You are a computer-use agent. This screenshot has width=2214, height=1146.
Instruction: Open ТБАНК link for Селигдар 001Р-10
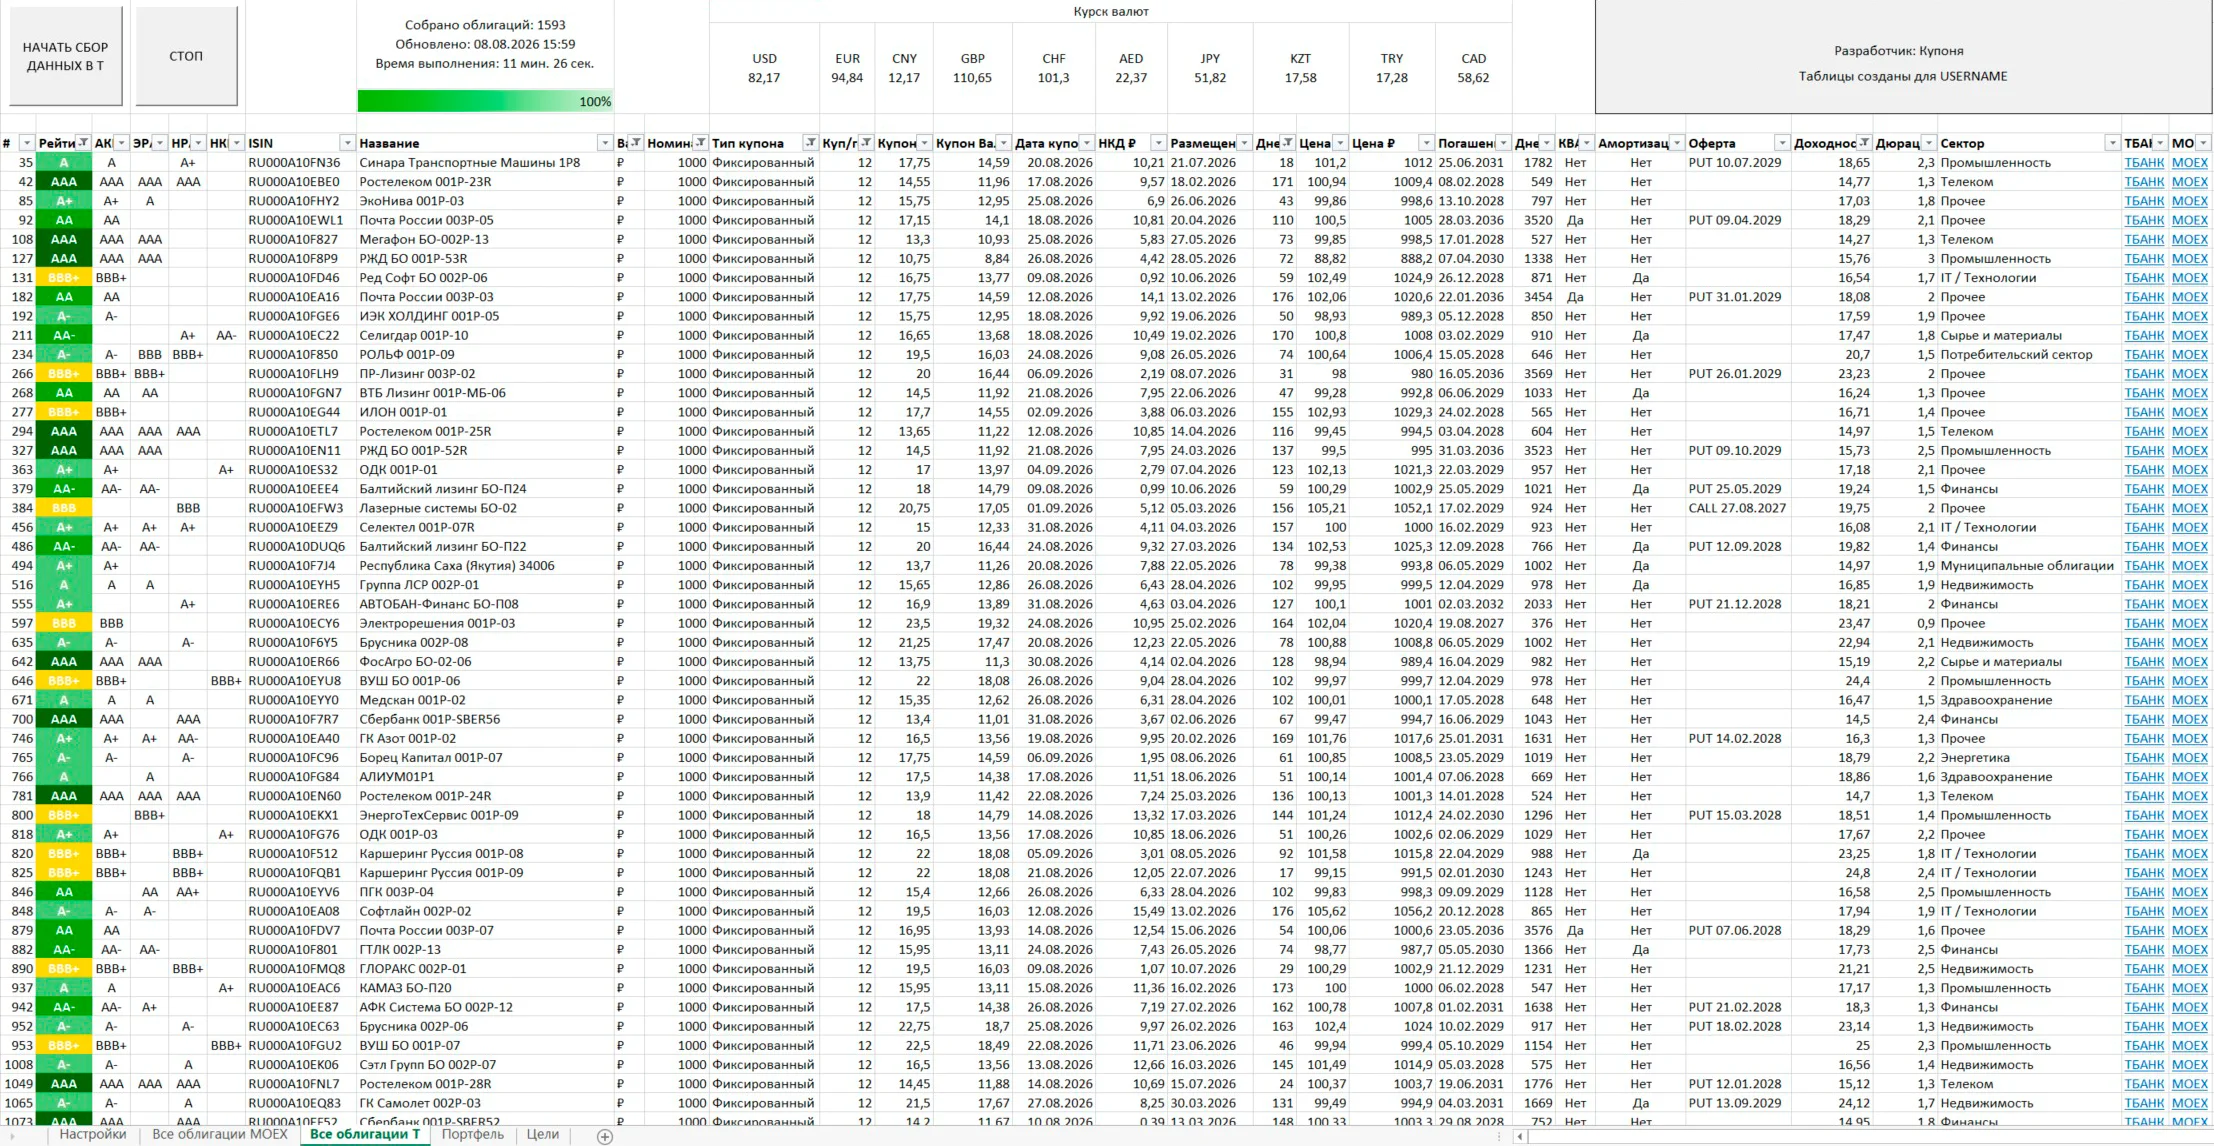click(2144, 336)
